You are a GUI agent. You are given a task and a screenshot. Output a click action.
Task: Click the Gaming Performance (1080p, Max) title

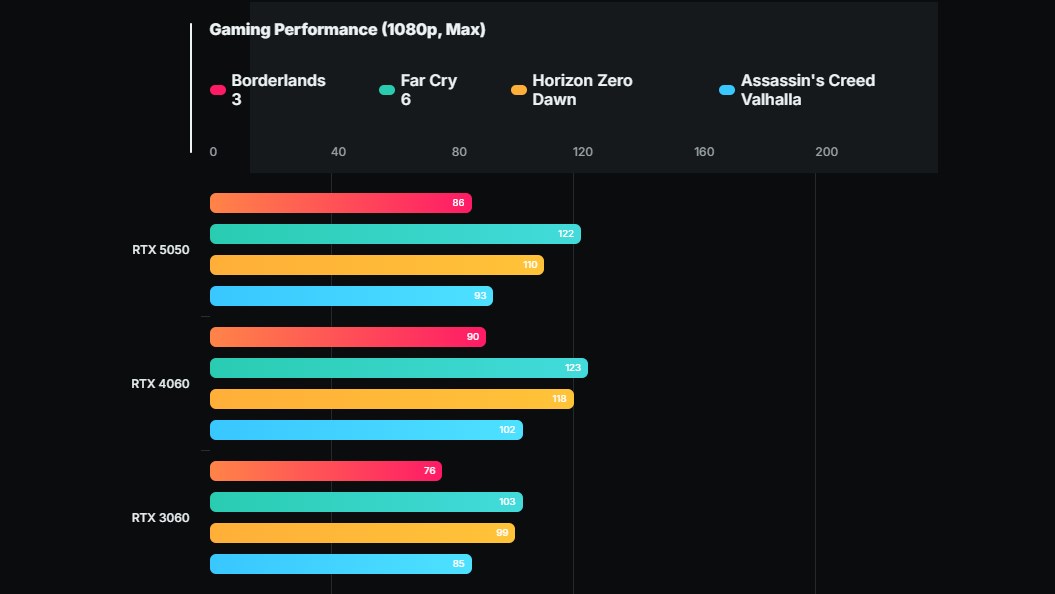click(347, 30)
